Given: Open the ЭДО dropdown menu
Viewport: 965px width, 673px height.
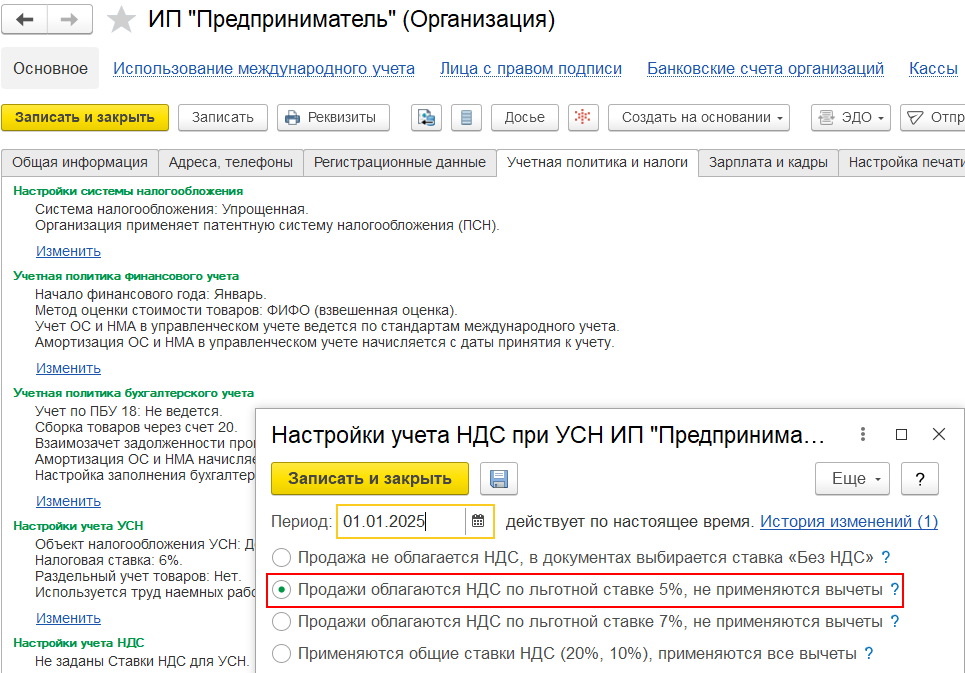Looking at the screenshot, I should pos(851,117).
